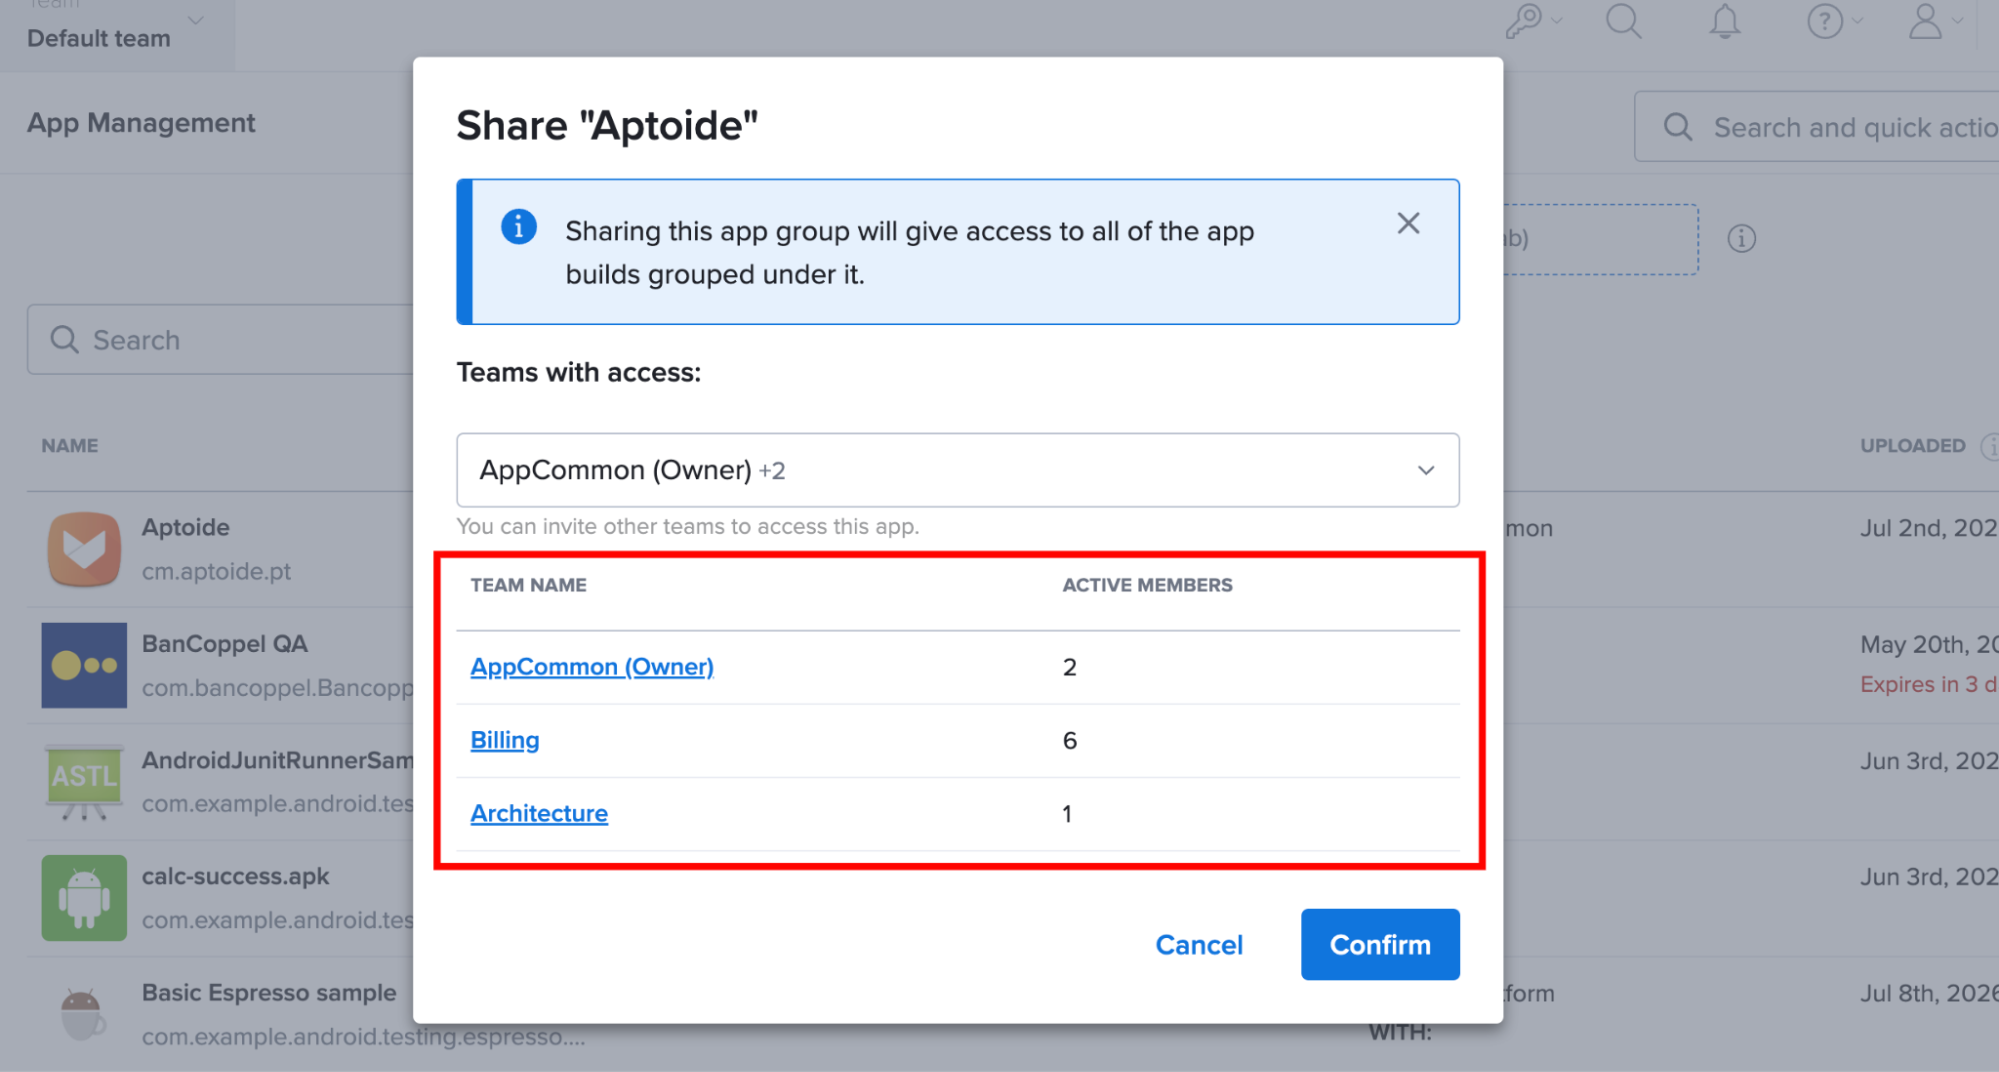Click the calc-success.apk app name
Viewport: 1999px width, 1072px height.
(x=235, y=876)
